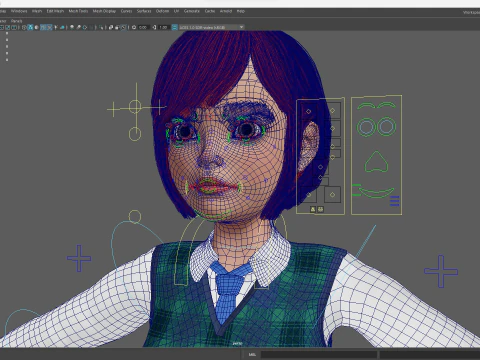
Task: Toggle Smooth Shade All in panel toolbar
Action: pyautogui.click(x=30, y=27)
